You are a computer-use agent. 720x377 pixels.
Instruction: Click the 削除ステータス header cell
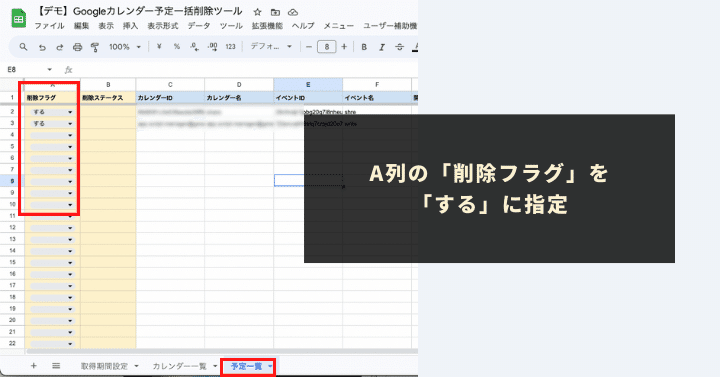coord(108,98)
